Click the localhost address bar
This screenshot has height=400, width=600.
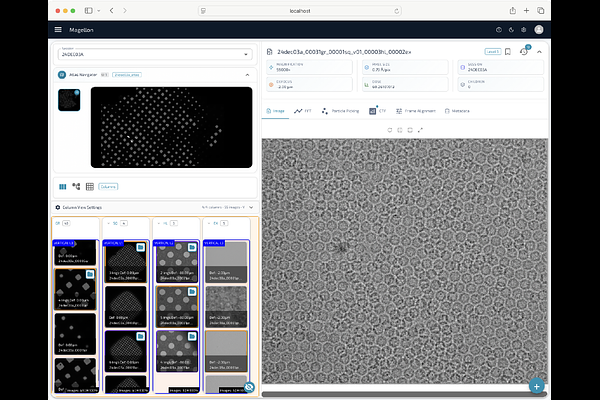pyautogui.click(x=300, y=11)
